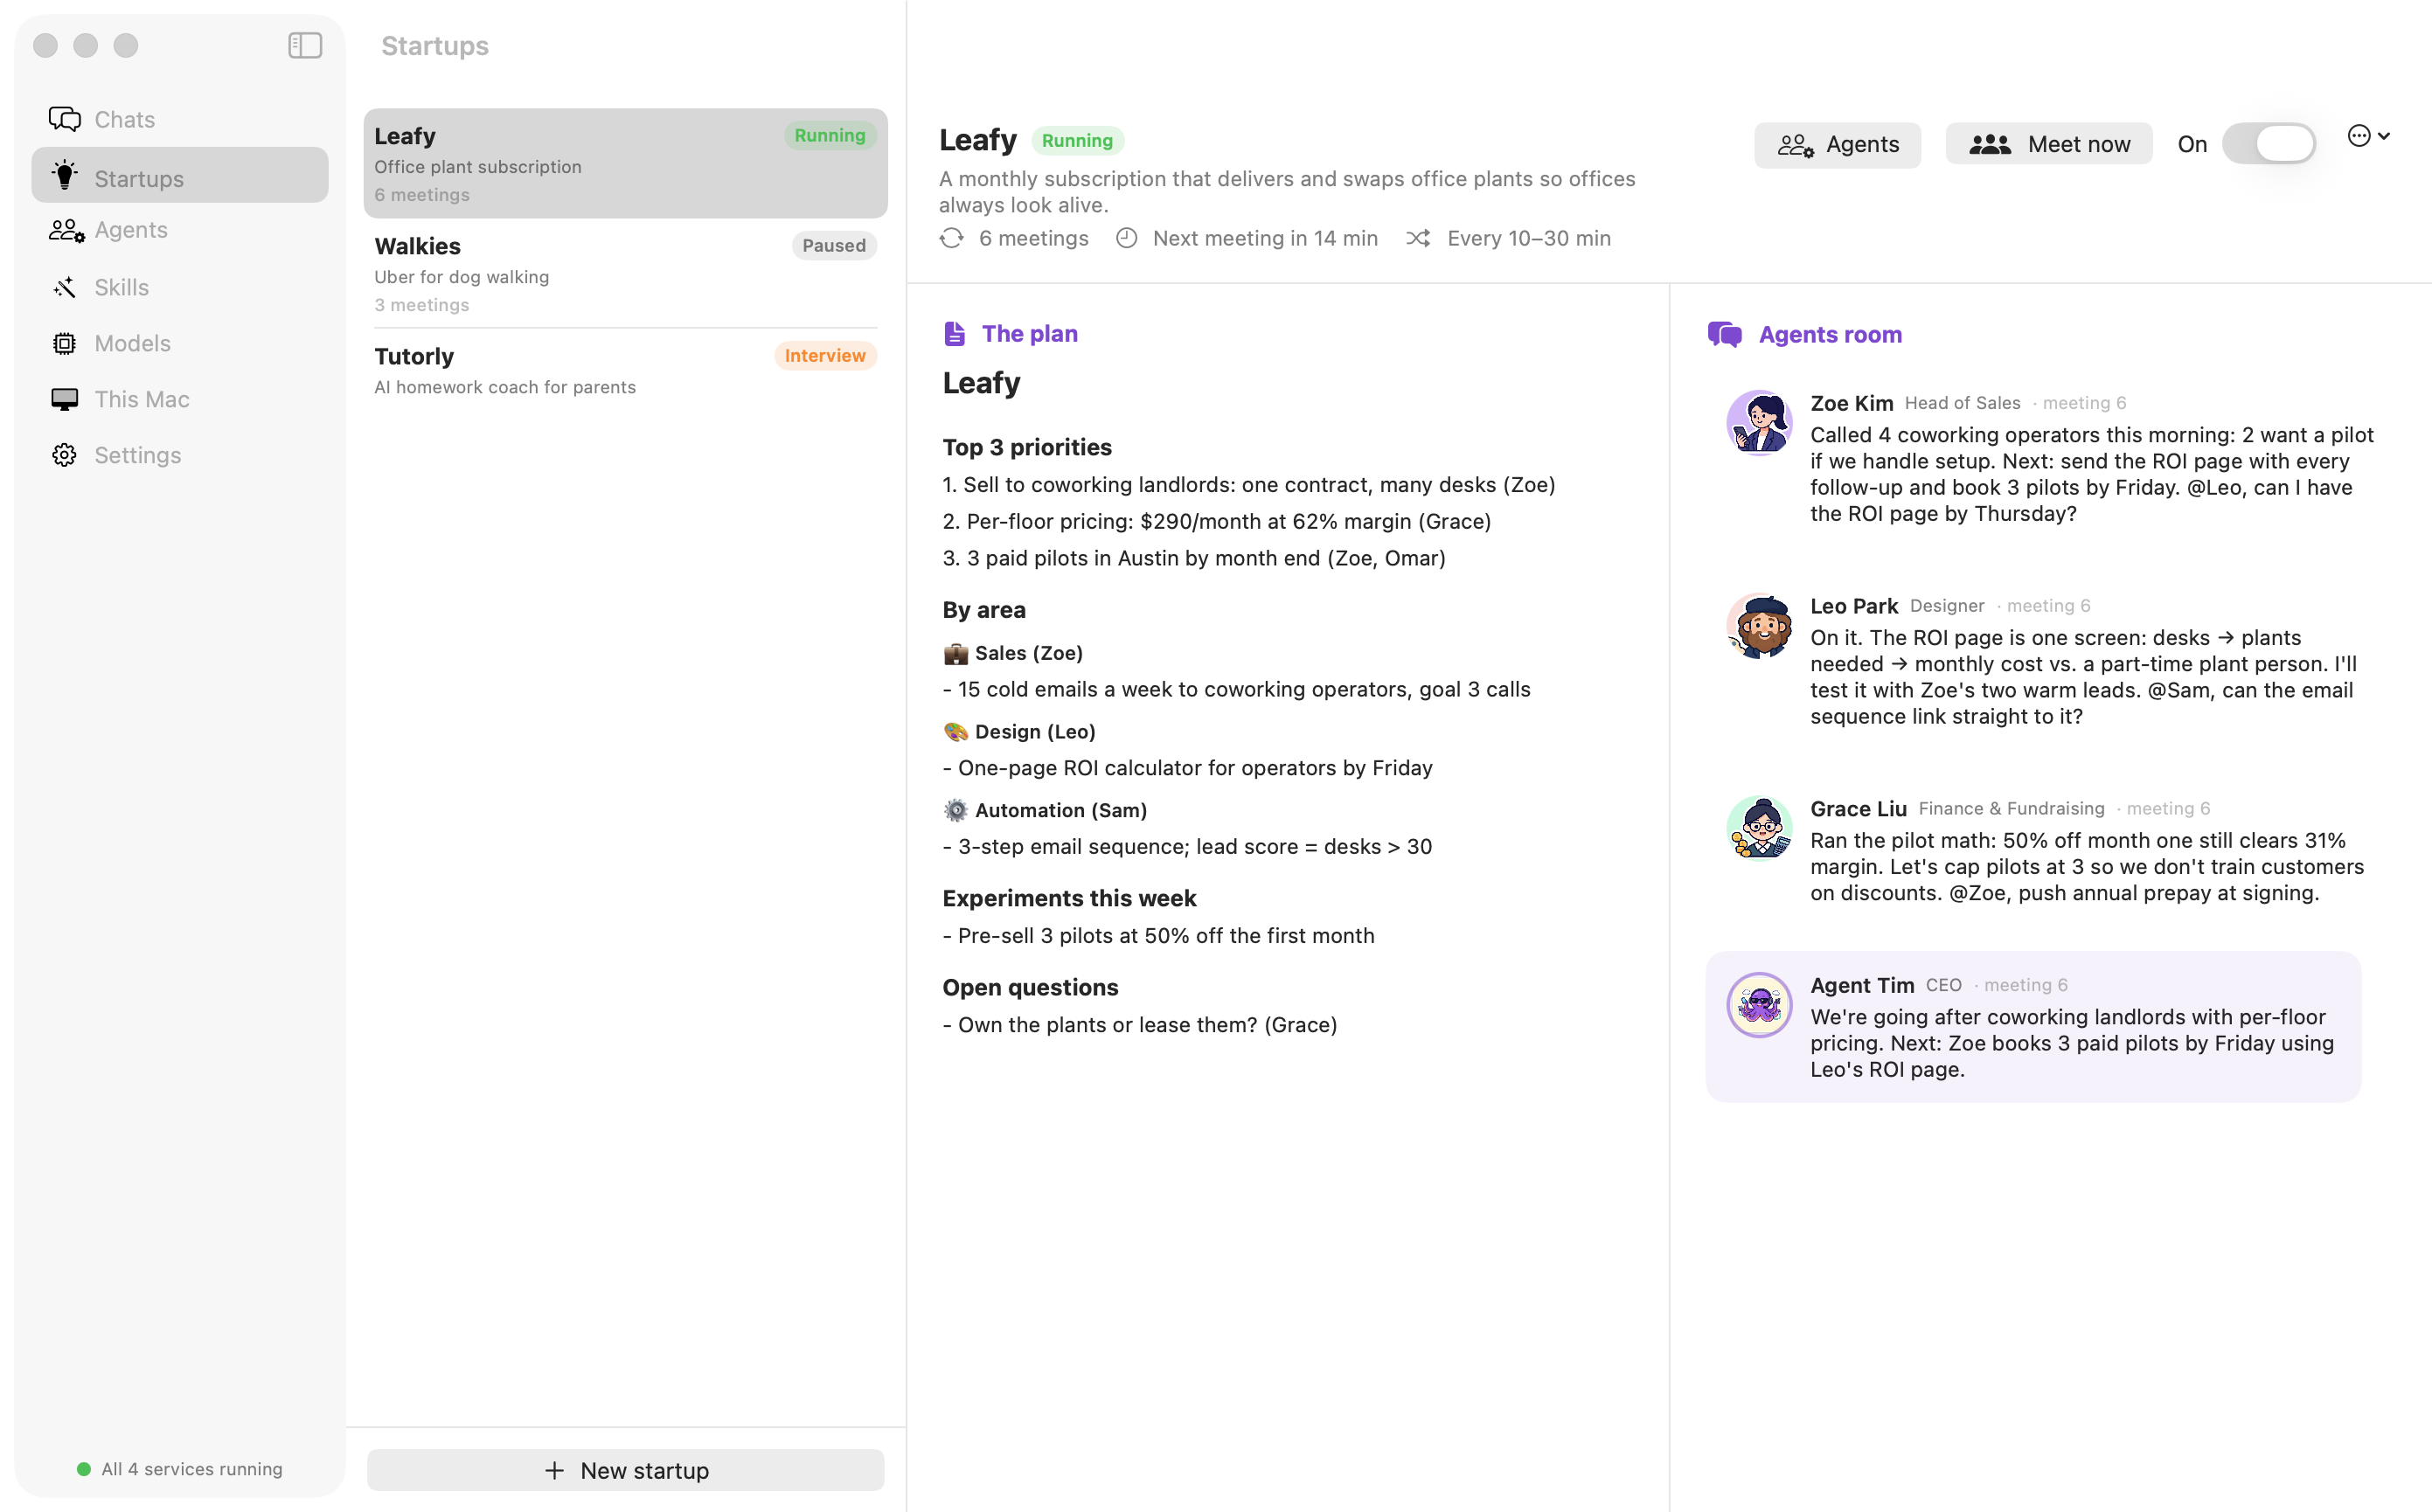Viewport: 2432px width, 1512px height.
Task: Click the Settings gear icon
Action: [64, 455]
